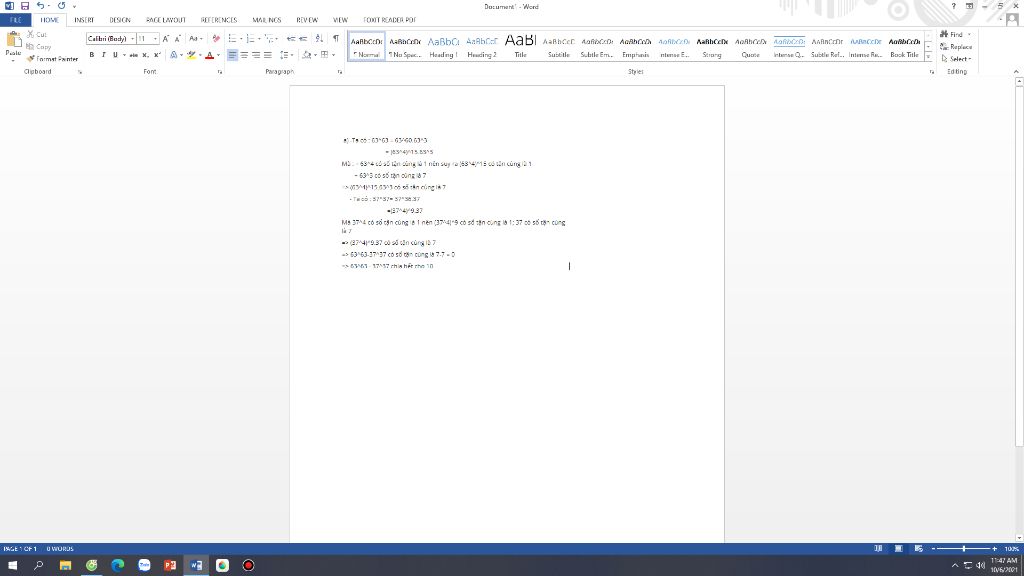Increase paragraph indent
The image size is (1024, 576).
tap(303, 39)
